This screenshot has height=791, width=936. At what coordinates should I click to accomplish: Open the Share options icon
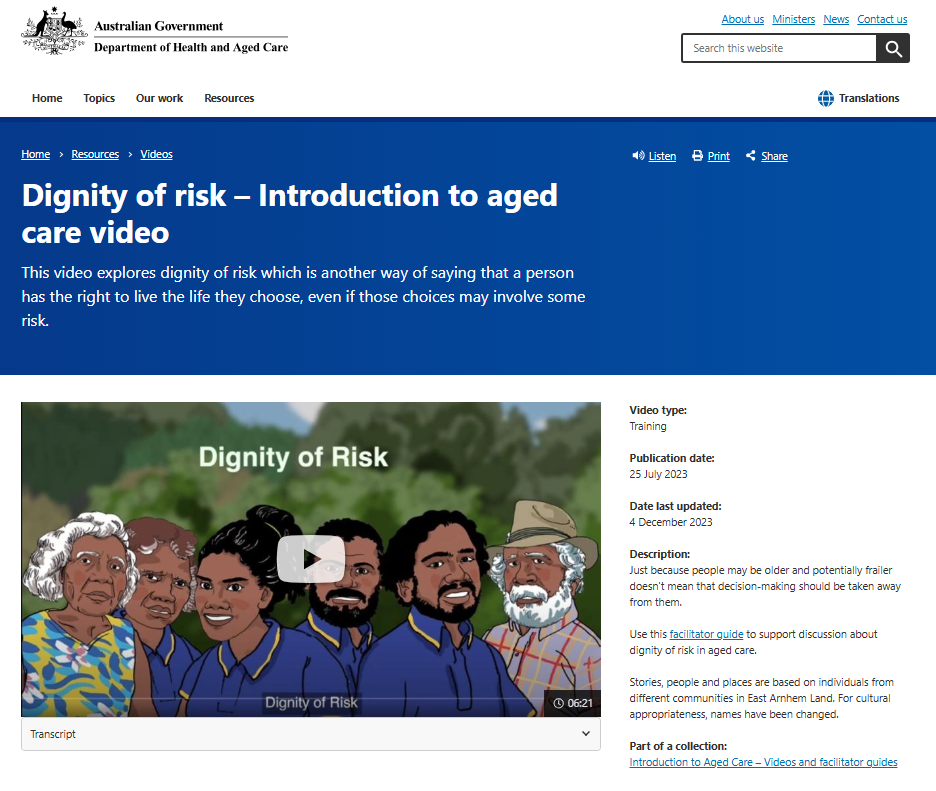750,155
